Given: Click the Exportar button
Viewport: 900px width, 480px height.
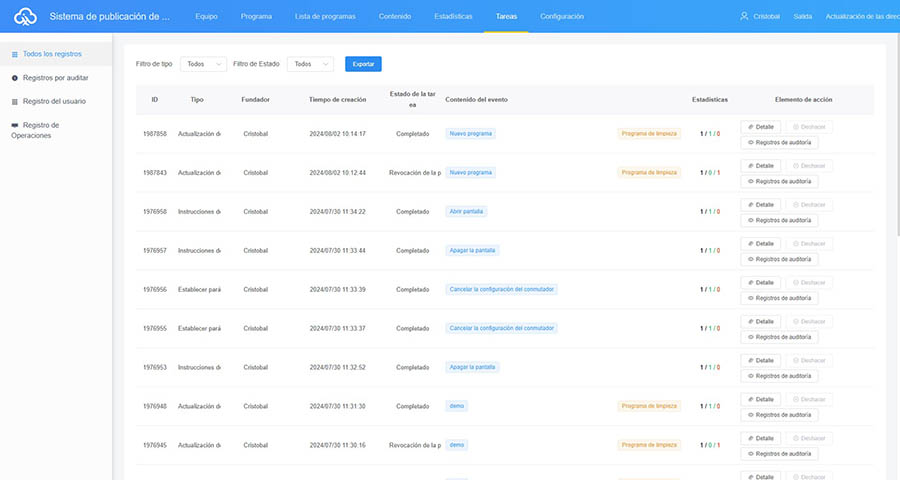Looking at the screenshot, I should [363, 64].
